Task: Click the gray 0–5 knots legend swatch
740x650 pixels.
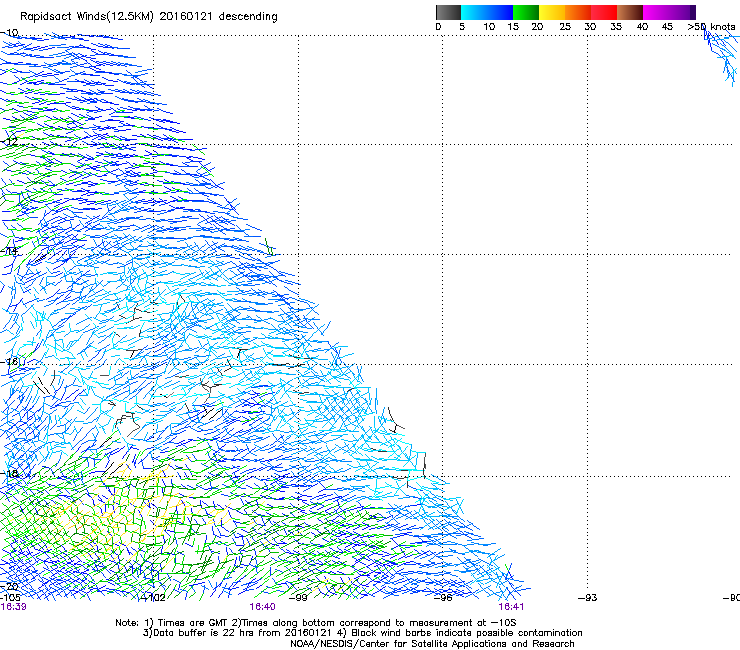Action: click(448, 12)
